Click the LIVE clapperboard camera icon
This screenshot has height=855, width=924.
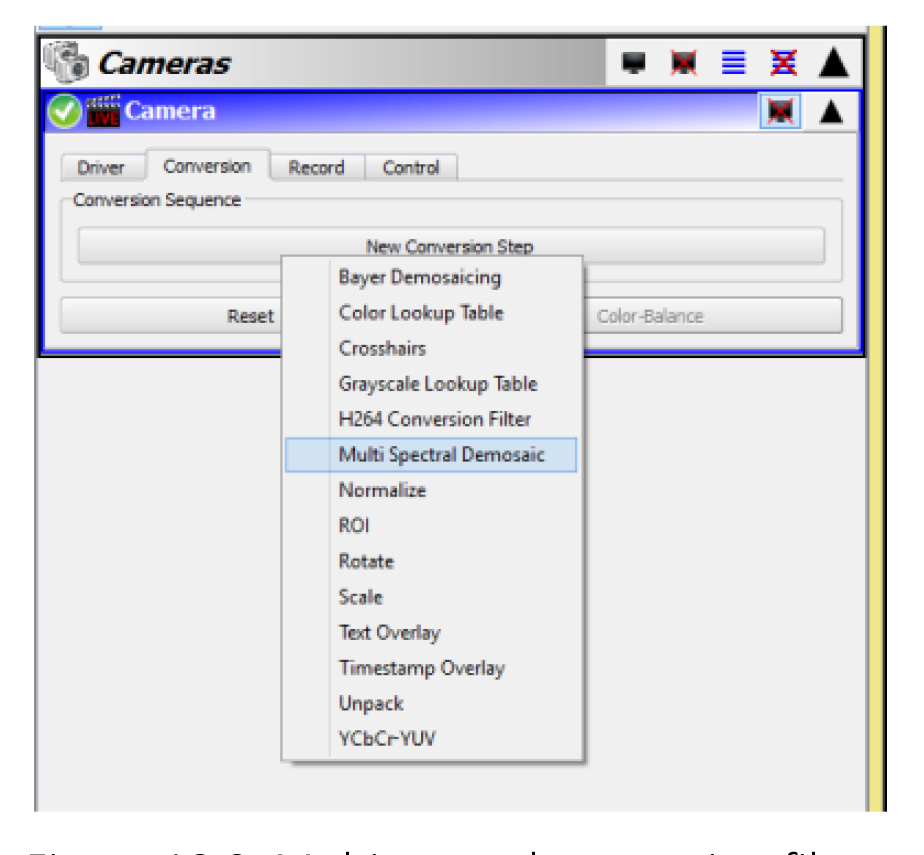pyautogui.click(x=104, y=111)
